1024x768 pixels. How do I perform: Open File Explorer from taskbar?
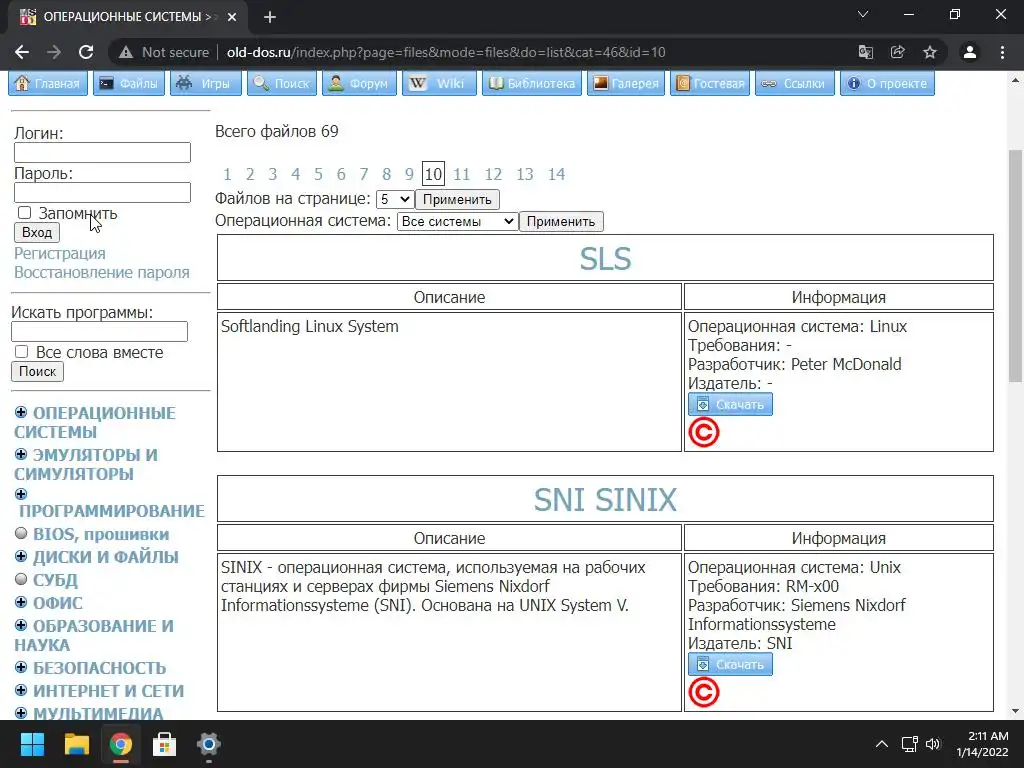[76, 744]
